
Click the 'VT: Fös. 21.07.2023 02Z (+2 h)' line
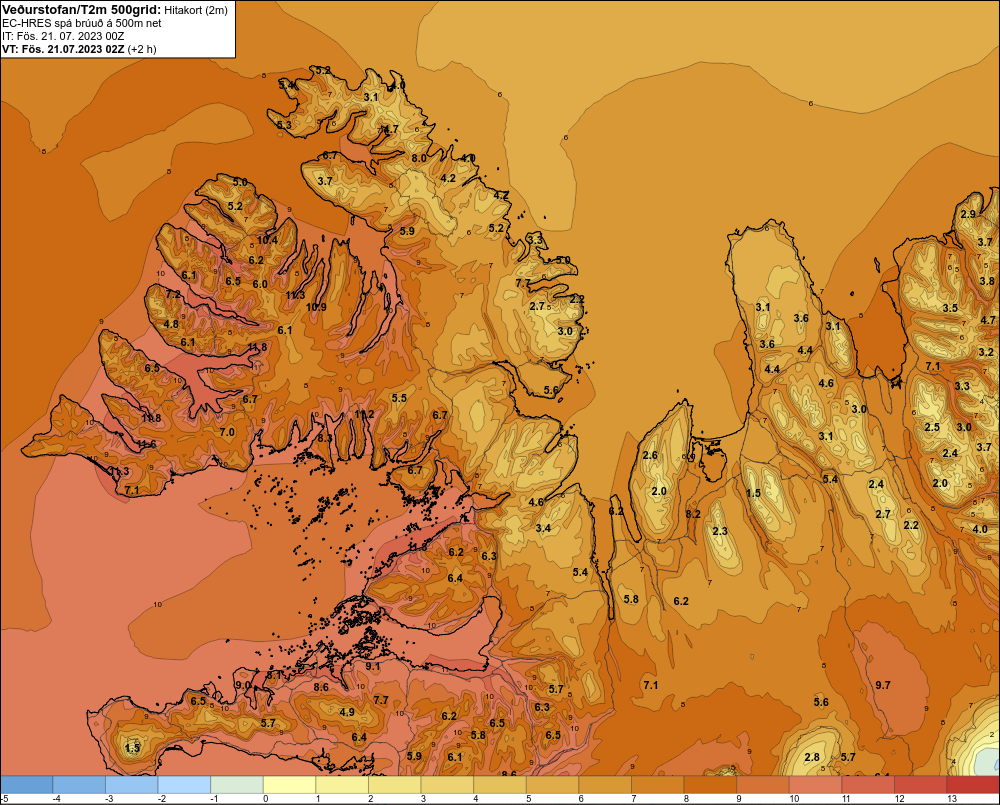point(79,49)
